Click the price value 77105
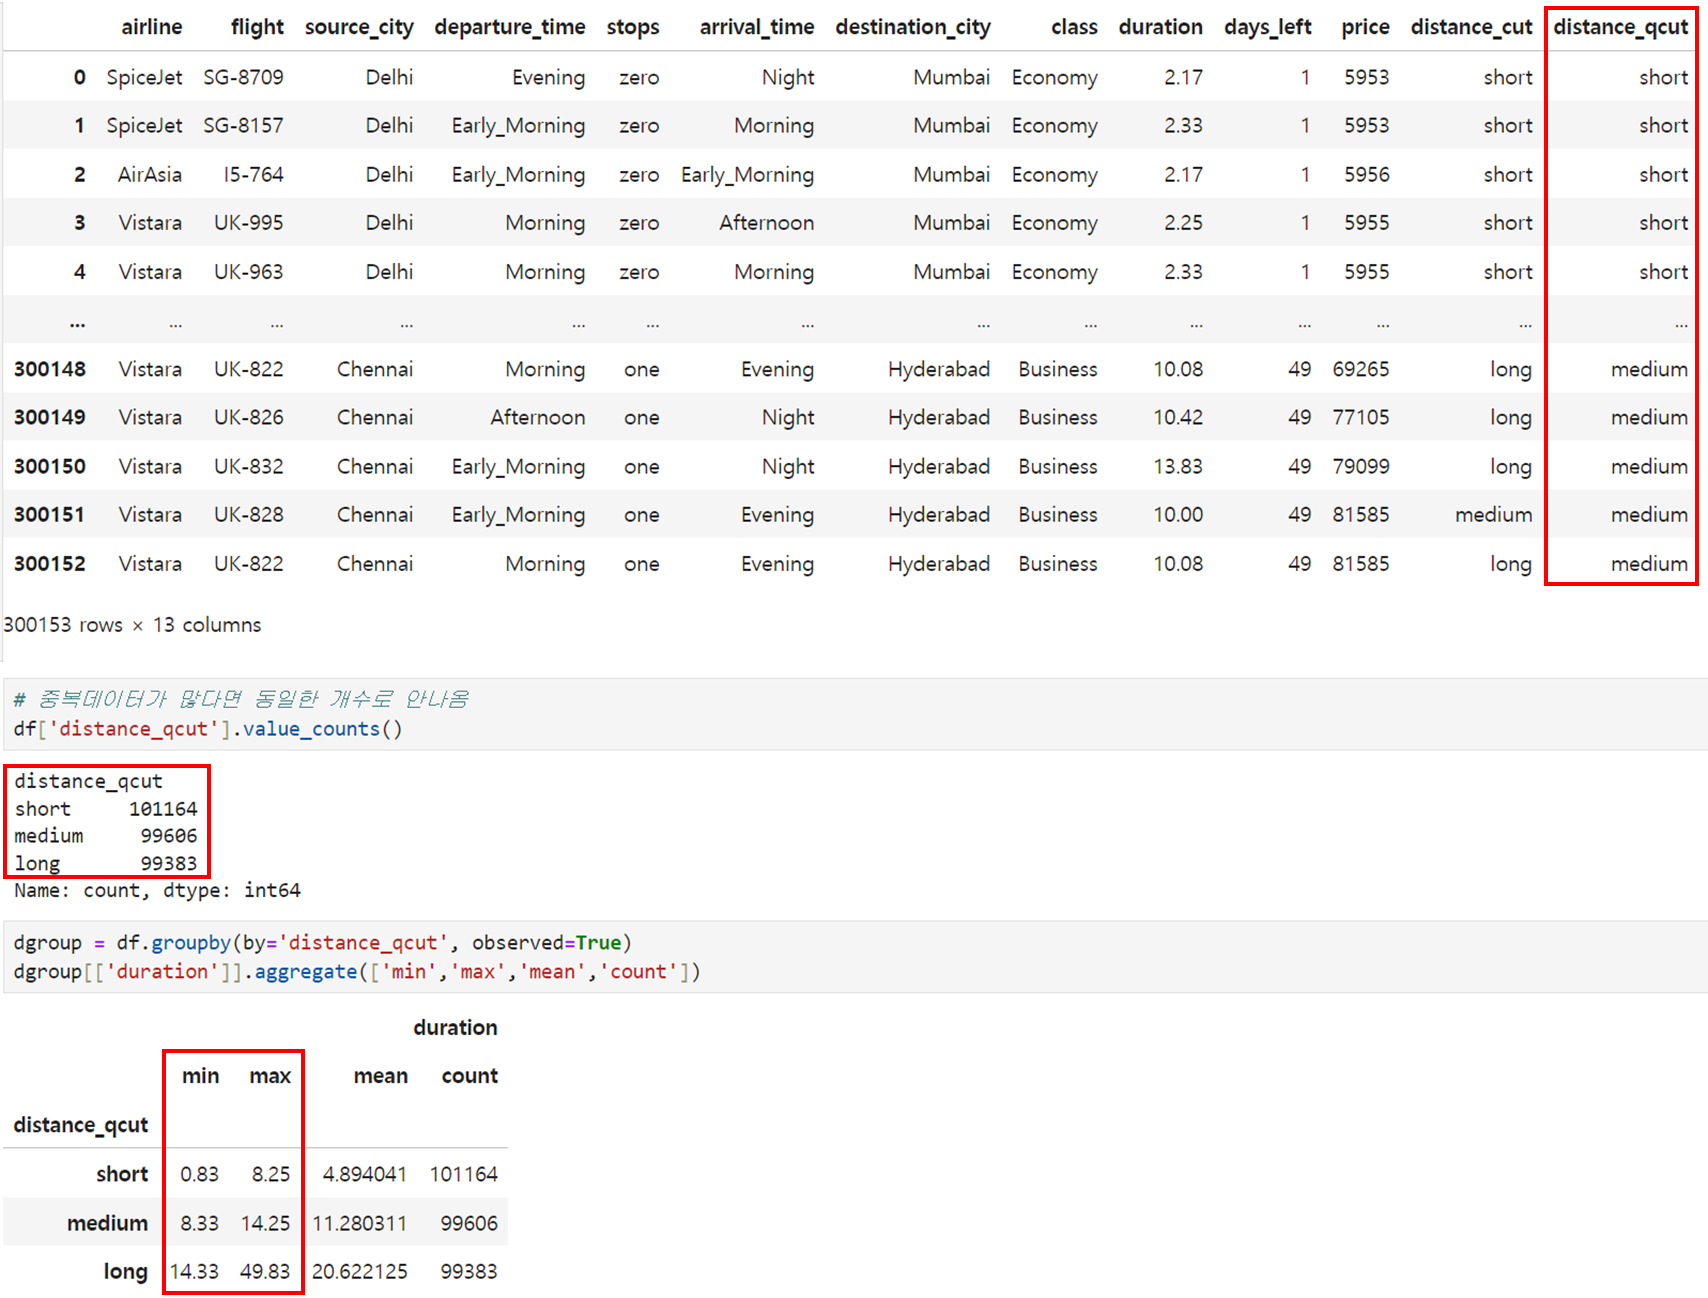Viewport: 1708px width, 1298px height. click(x=1361, y=417)
